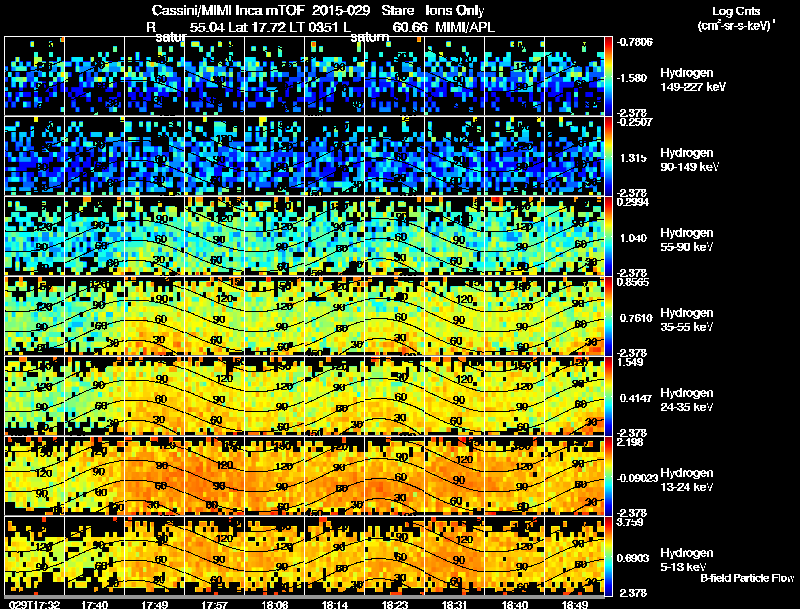
Task: Click the '0.4147' color scale value
Action: pyautogui.click(x=636, y=398)
